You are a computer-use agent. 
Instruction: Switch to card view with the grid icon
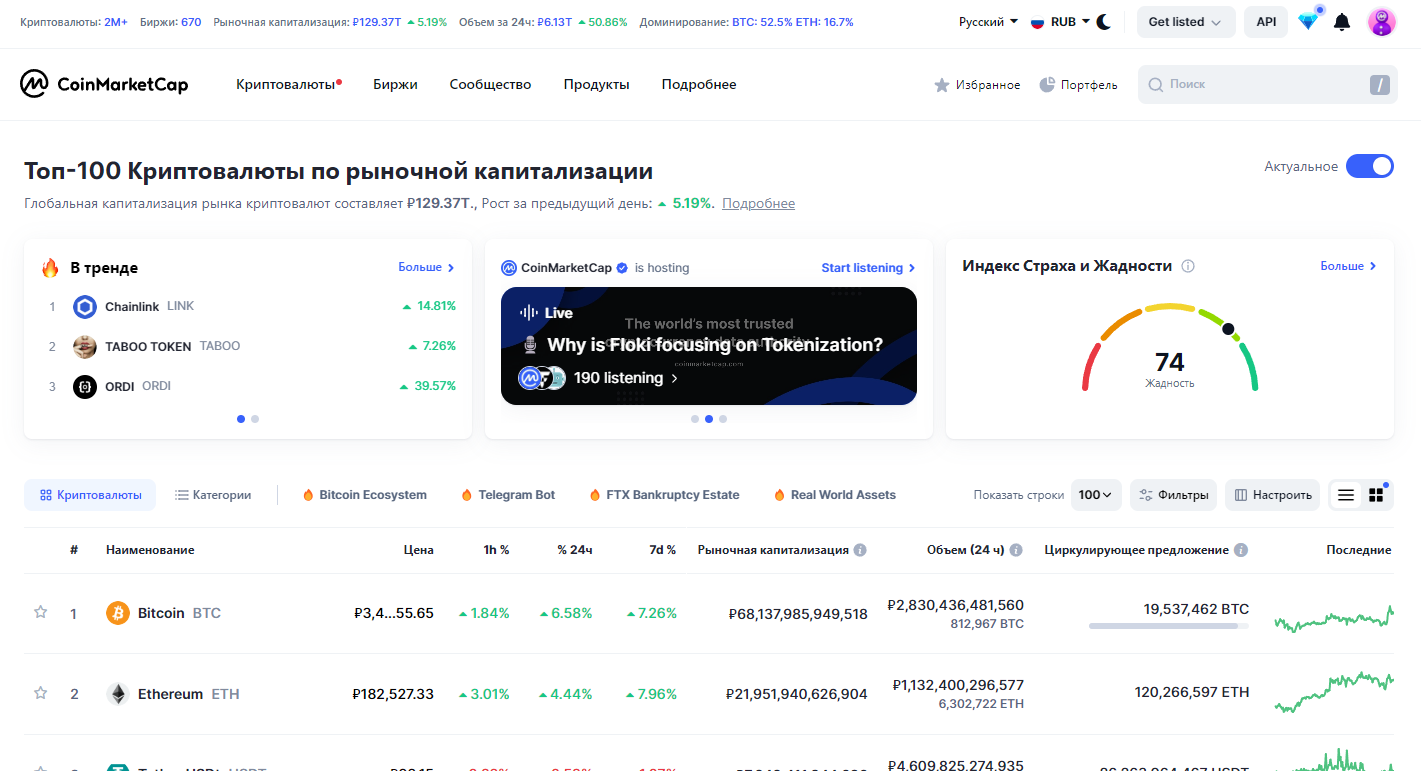pos(1377,494)
